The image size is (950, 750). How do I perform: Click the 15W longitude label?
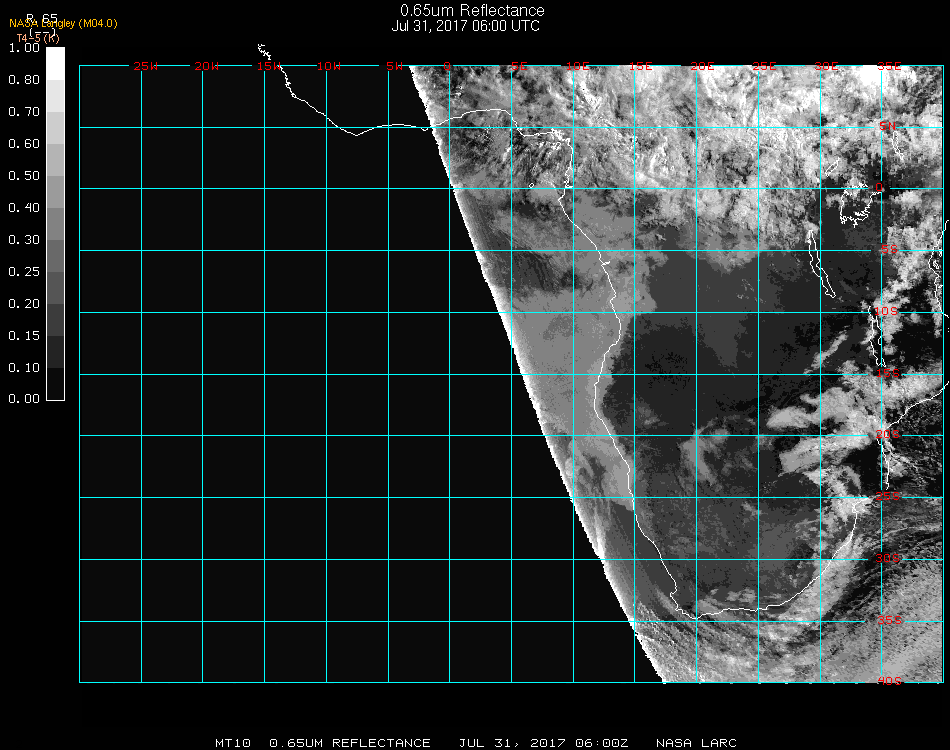pyautogui.click(x=268, y=66)
